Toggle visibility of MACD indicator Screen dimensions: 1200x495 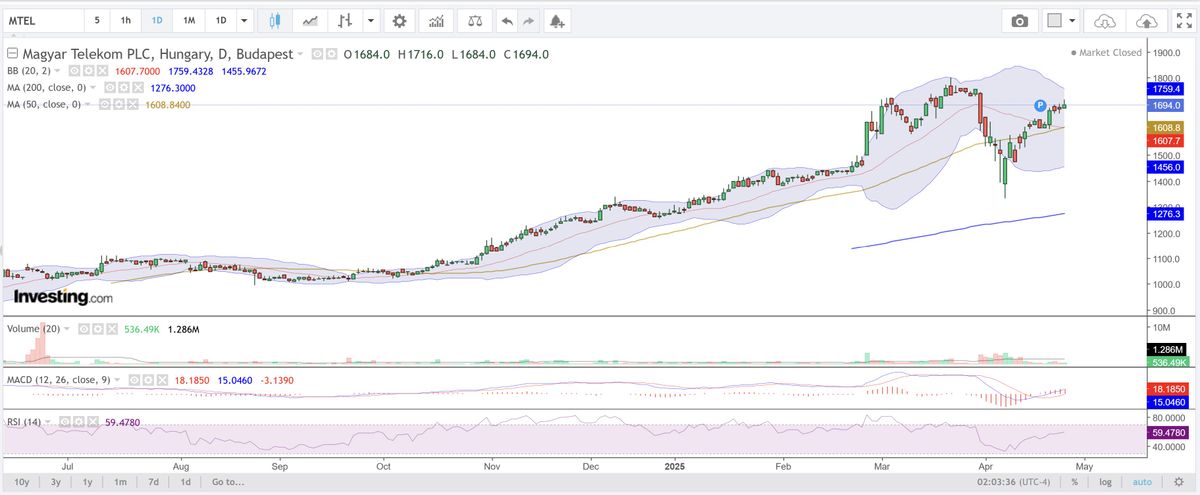(x=134, y=380)
